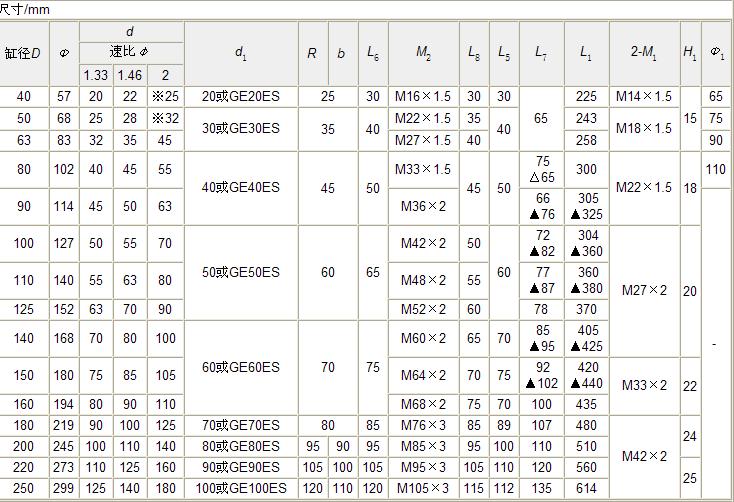Screen dimensions: 734x502
Task: Select the 'M76×3' thread cell
Action: coord(424,426)
